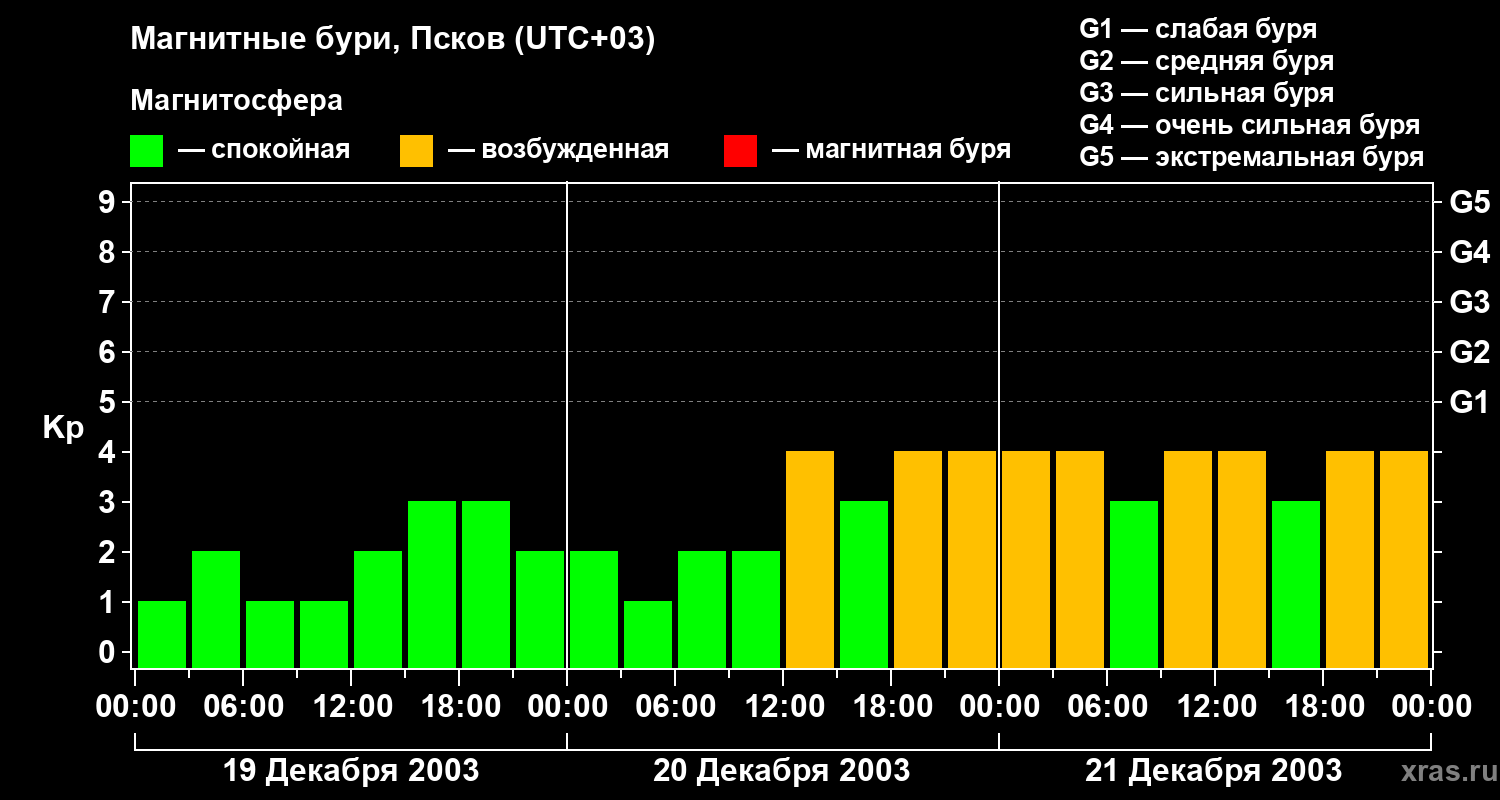Image resolution: width=1500 pixels, height=800 pixels.
Task: Click the 21 Декабря 12:00–15:00 yellow bar
Action: tap(1242, 559)
